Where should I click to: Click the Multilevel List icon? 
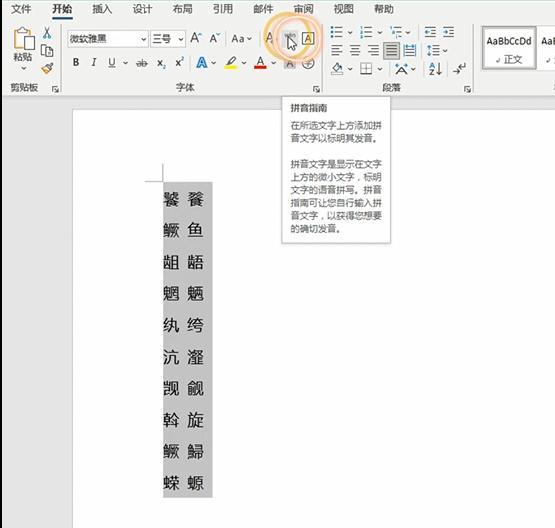(396, 32)
